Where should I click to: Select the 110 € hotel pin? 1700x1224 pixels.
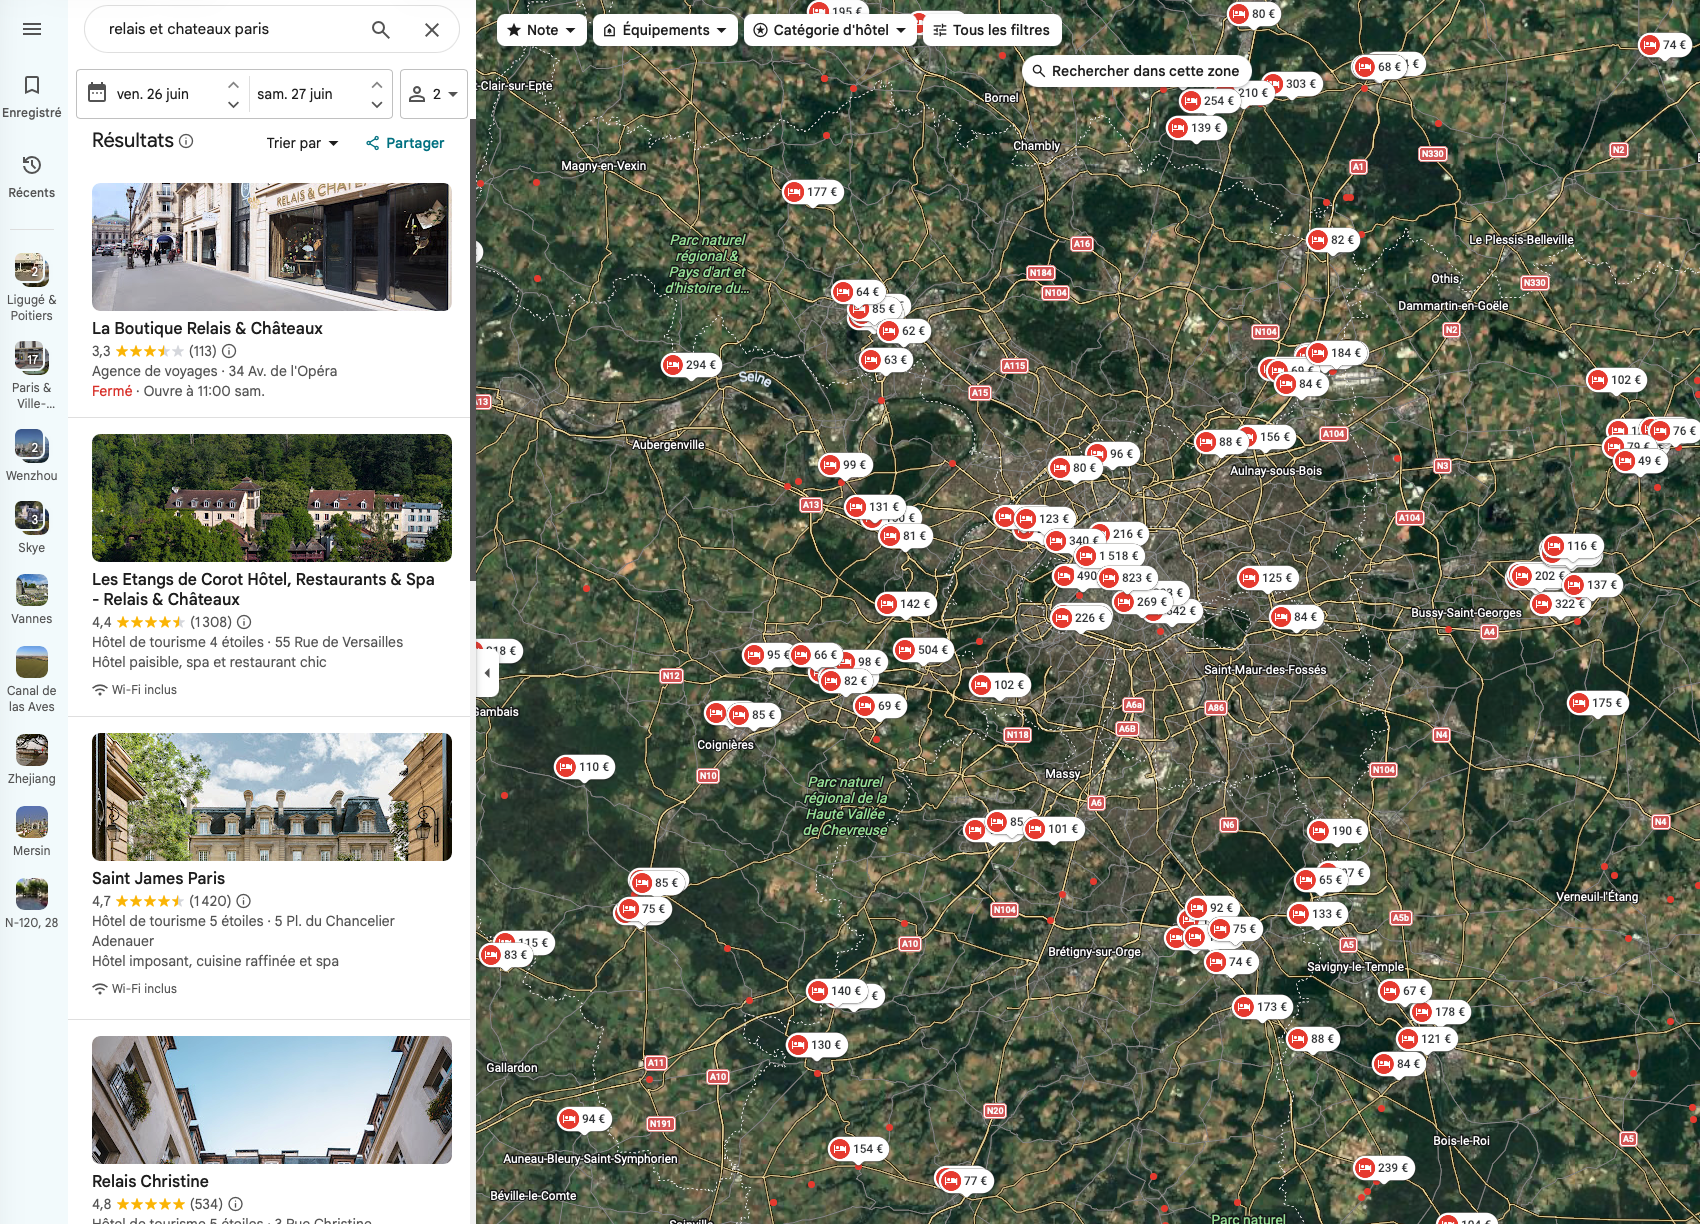tap(584, 767)
